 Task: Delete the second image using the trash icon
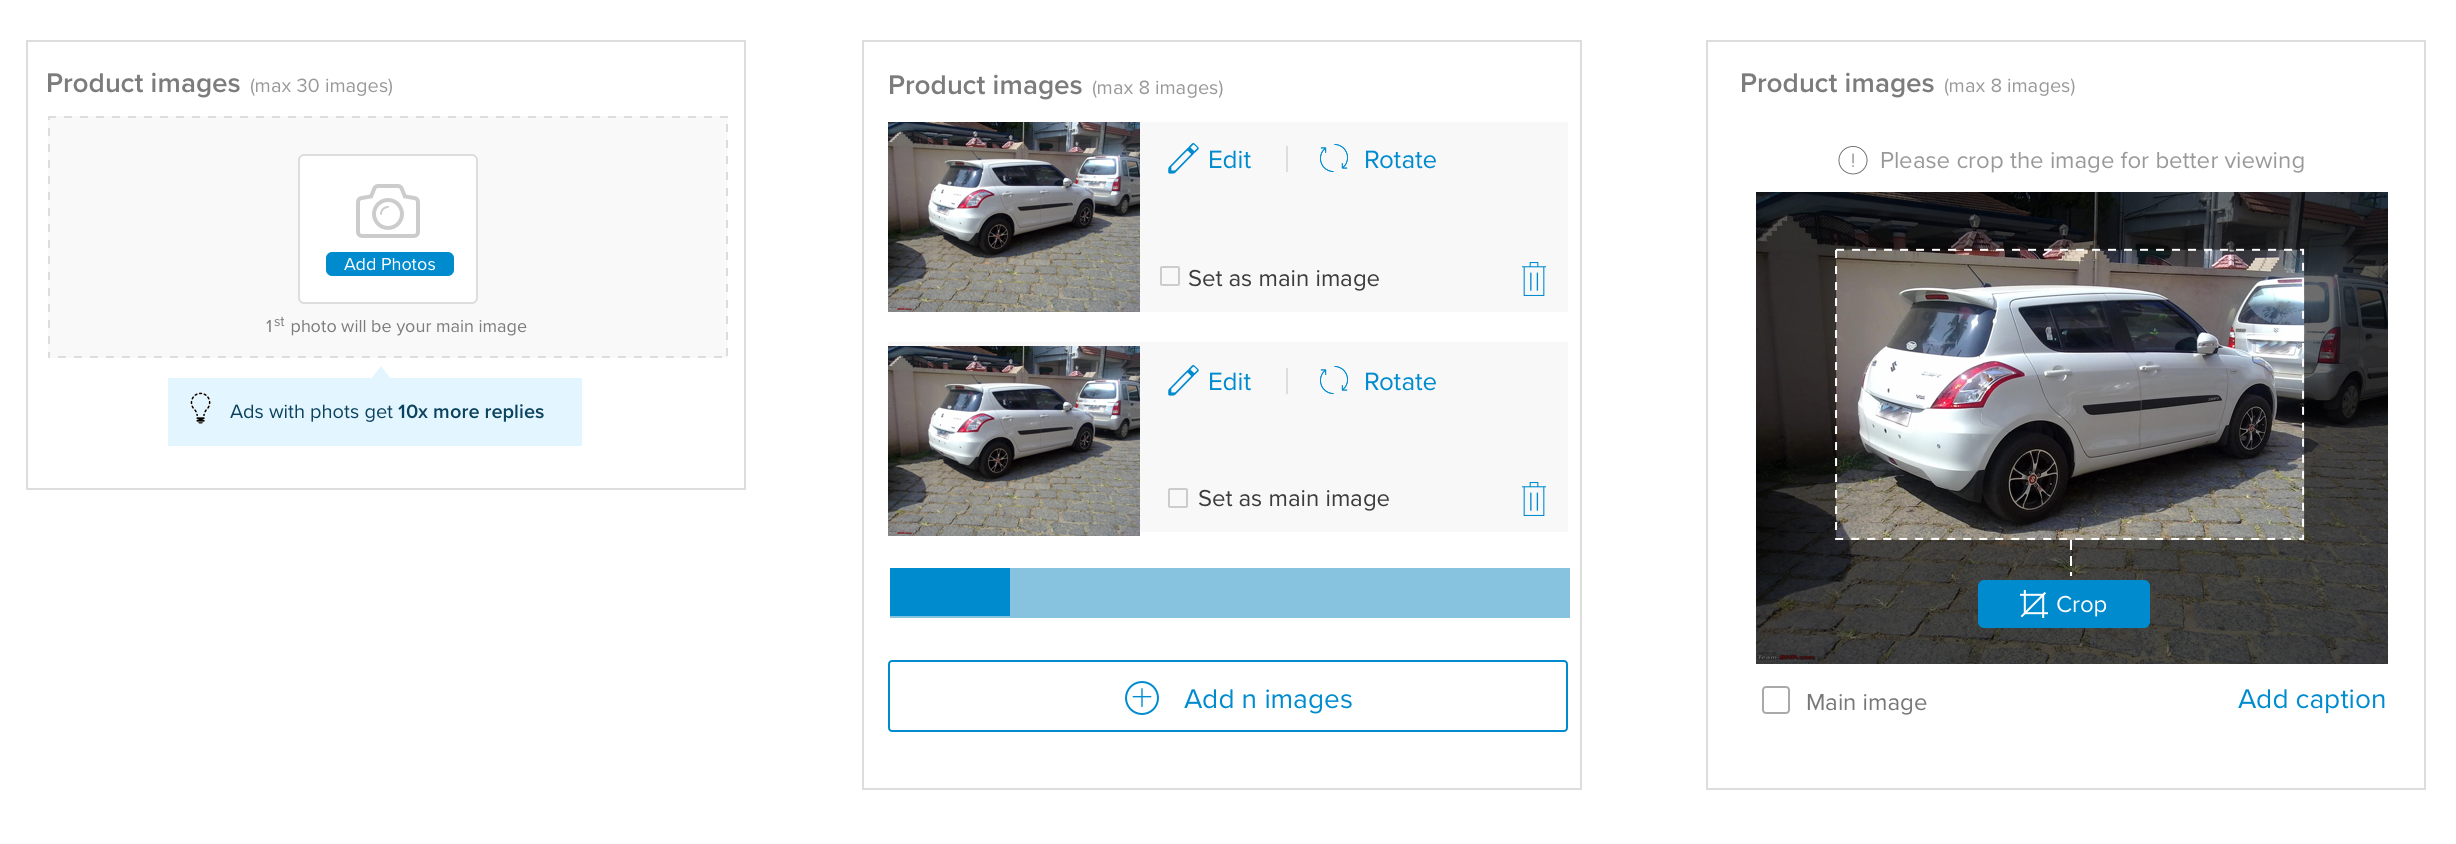[x=1533, y=498]
